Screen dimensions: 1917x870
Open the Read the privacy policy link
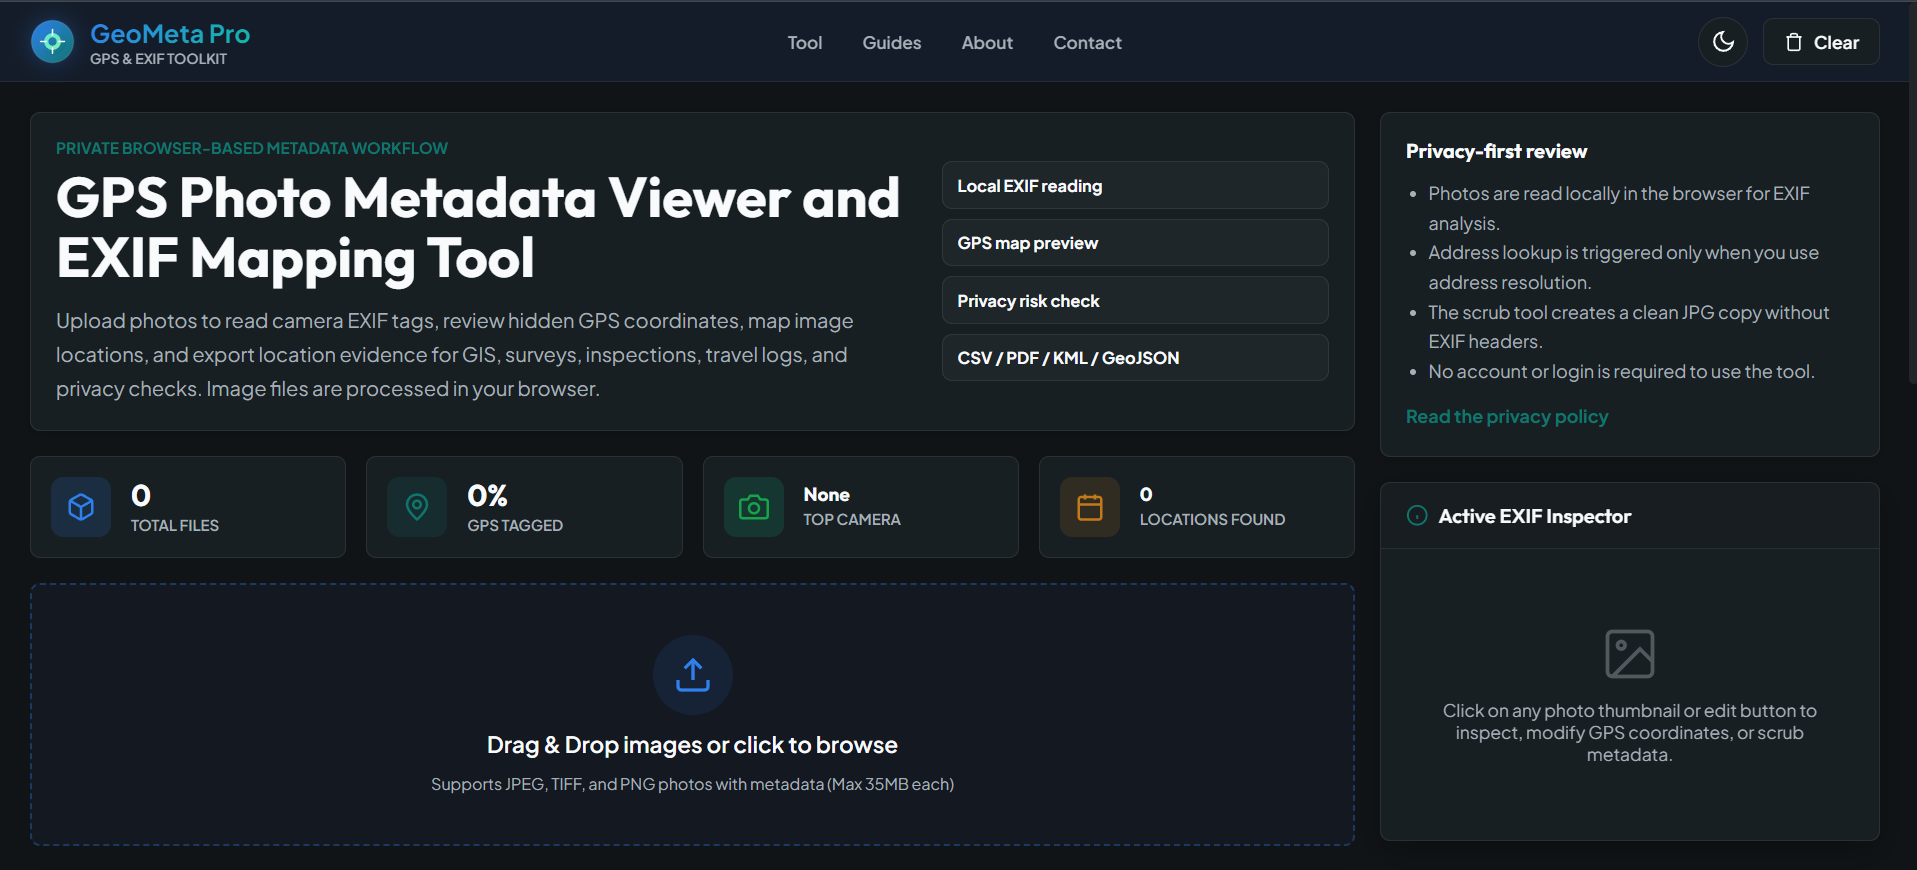point(1507,417)
